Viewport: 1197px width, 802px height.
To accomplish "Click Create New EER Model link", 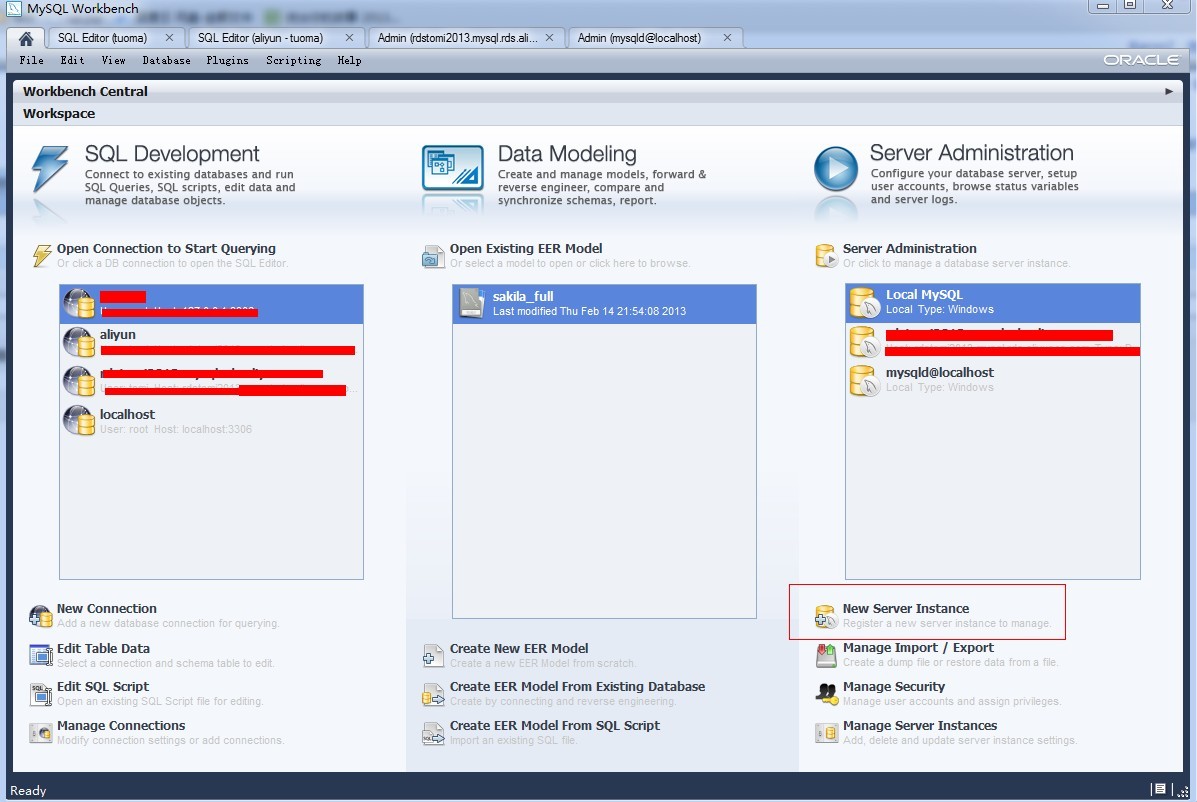I will tap(519, 649).
